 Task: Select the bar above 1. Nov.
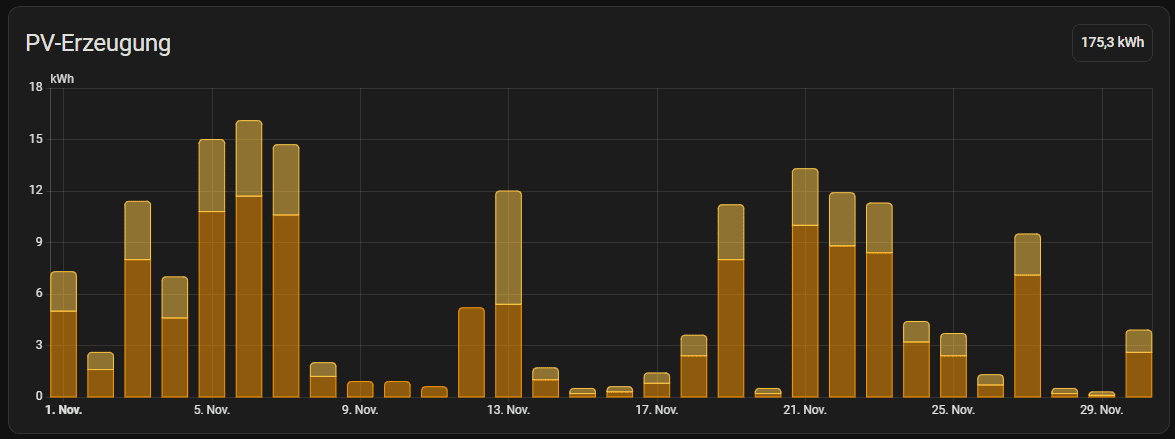pos(63,334)
